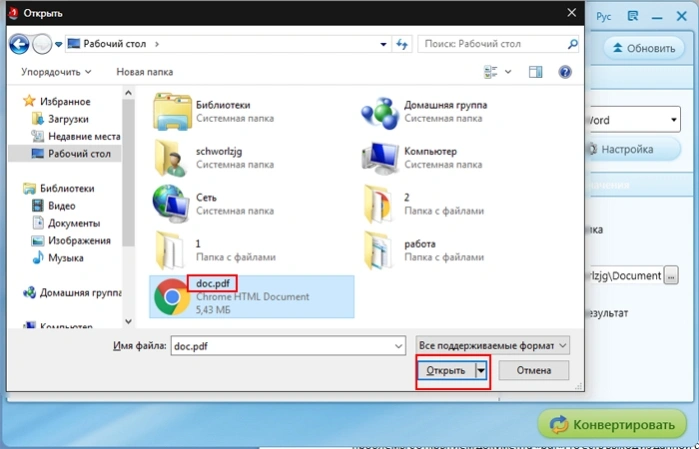This screenshot has height=449, width=699.
Task: Open the help question mark icon
Action: pos(565,72)
